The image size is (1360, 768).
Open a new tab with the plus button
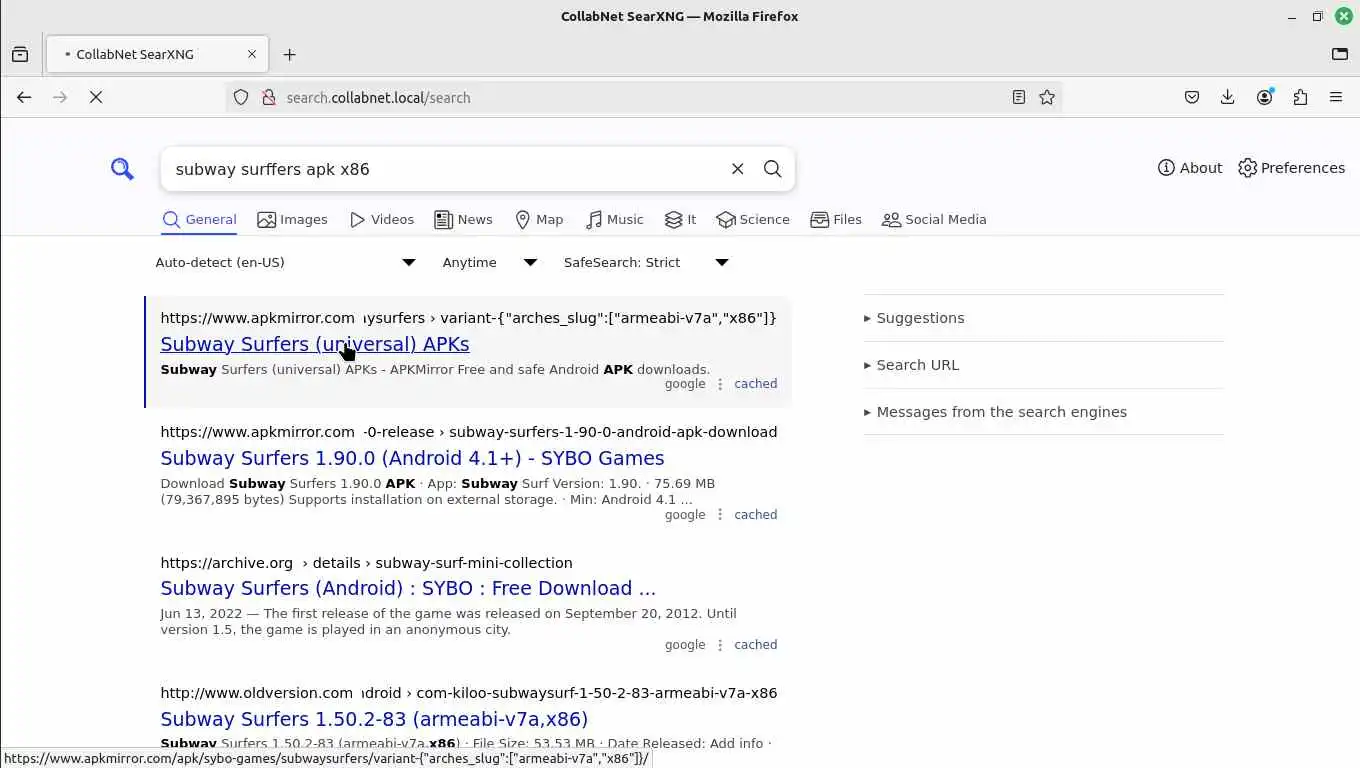pos(290,54)
